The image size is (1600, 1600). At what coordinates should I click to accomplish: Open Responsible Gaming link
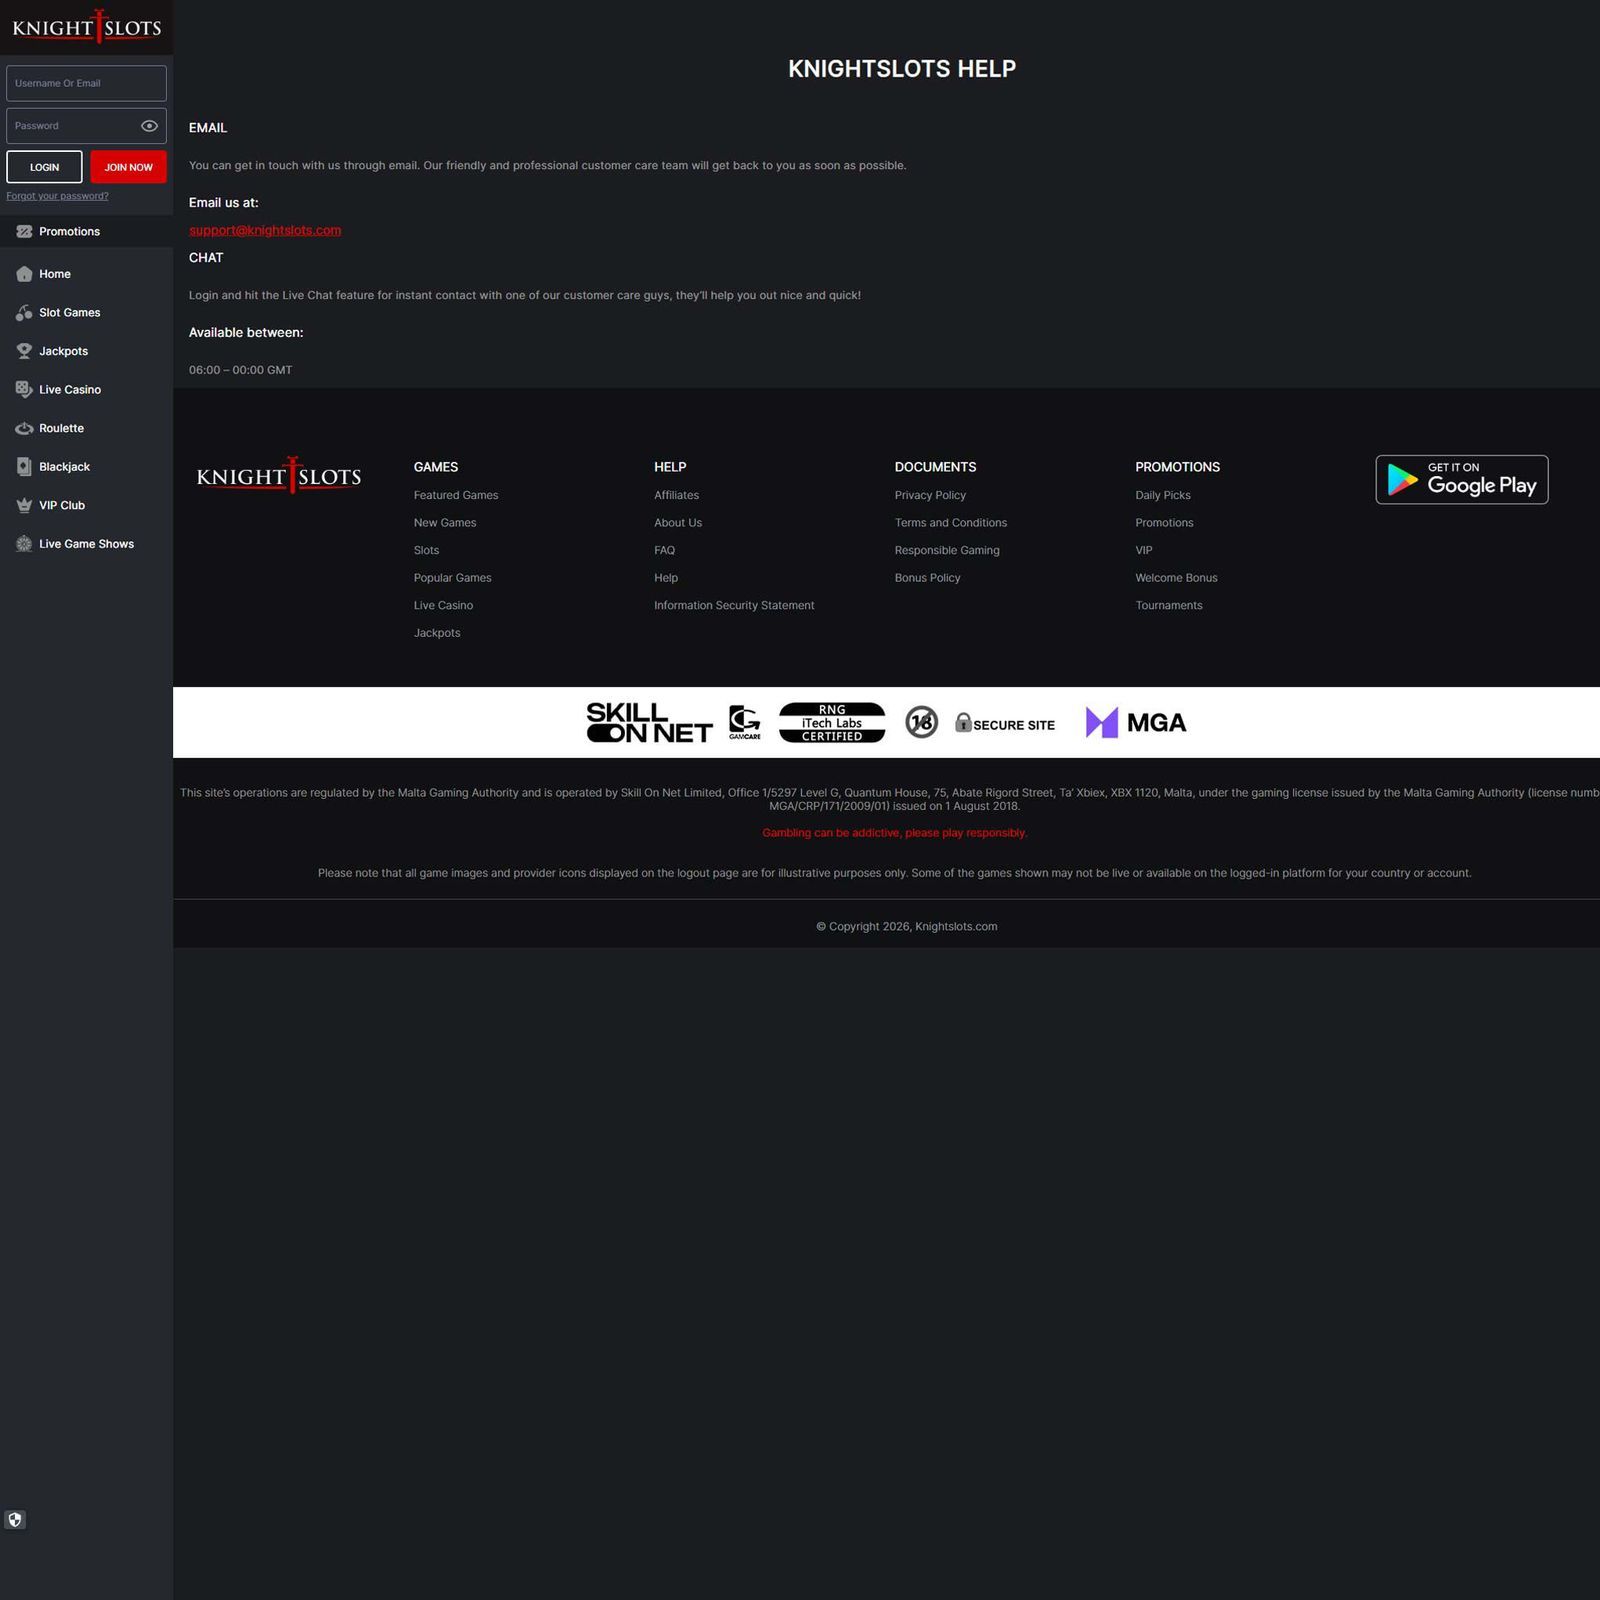(x=947, y=550)
